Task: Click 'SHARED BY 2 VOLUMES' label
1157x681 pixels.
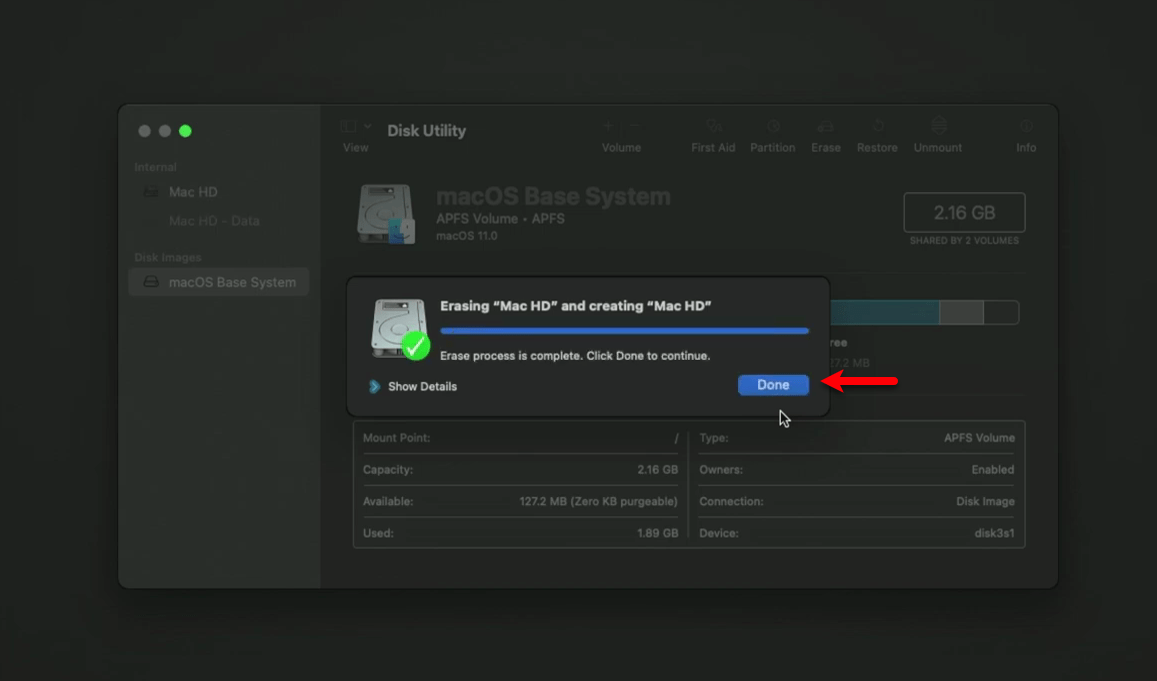Action: [964, 241]
